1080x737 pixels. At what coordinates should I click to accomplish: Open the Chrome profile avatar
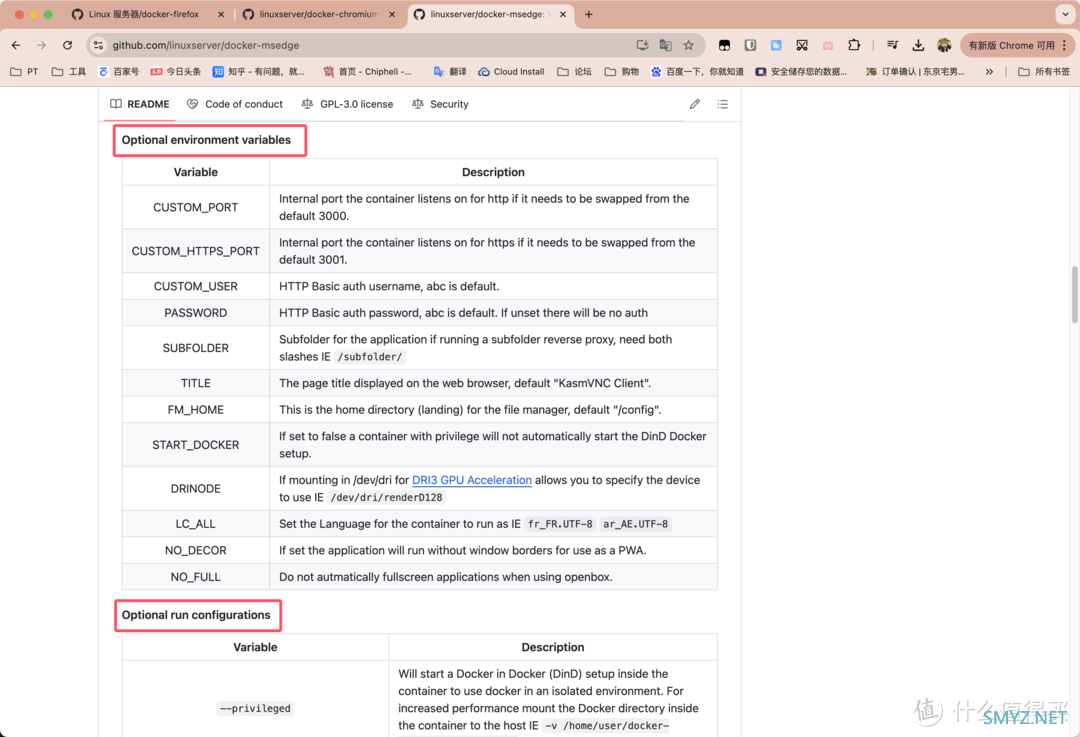(944, 45)
